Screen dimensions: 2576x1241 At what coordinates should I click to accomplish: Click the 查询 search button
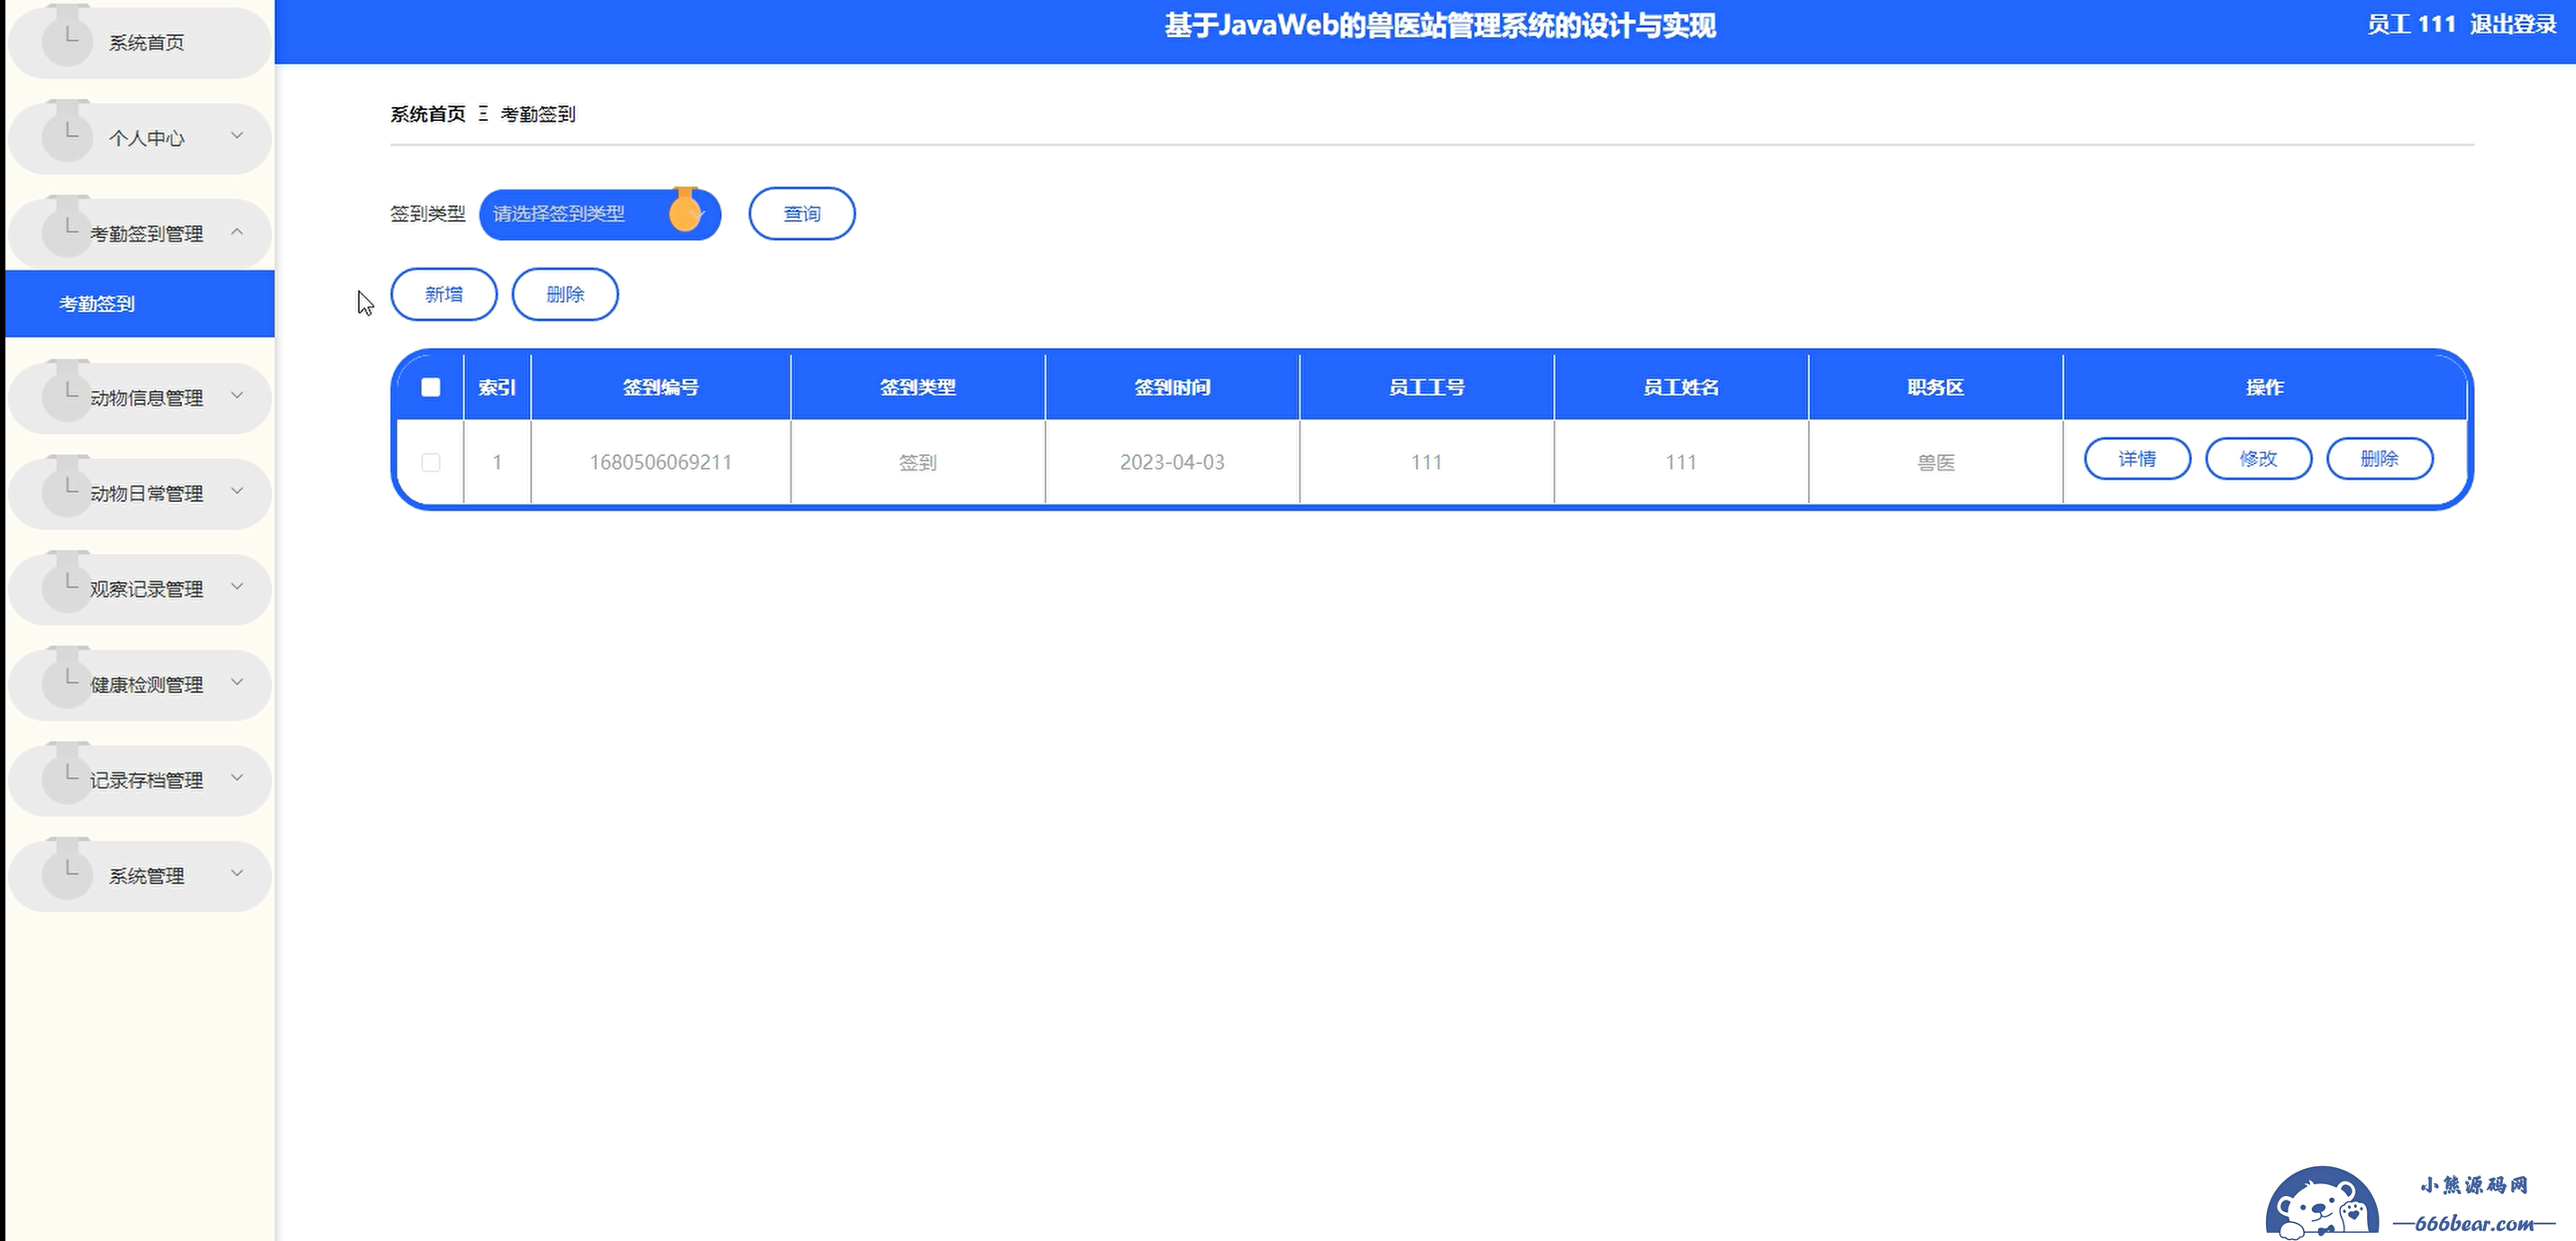(801, 214)
